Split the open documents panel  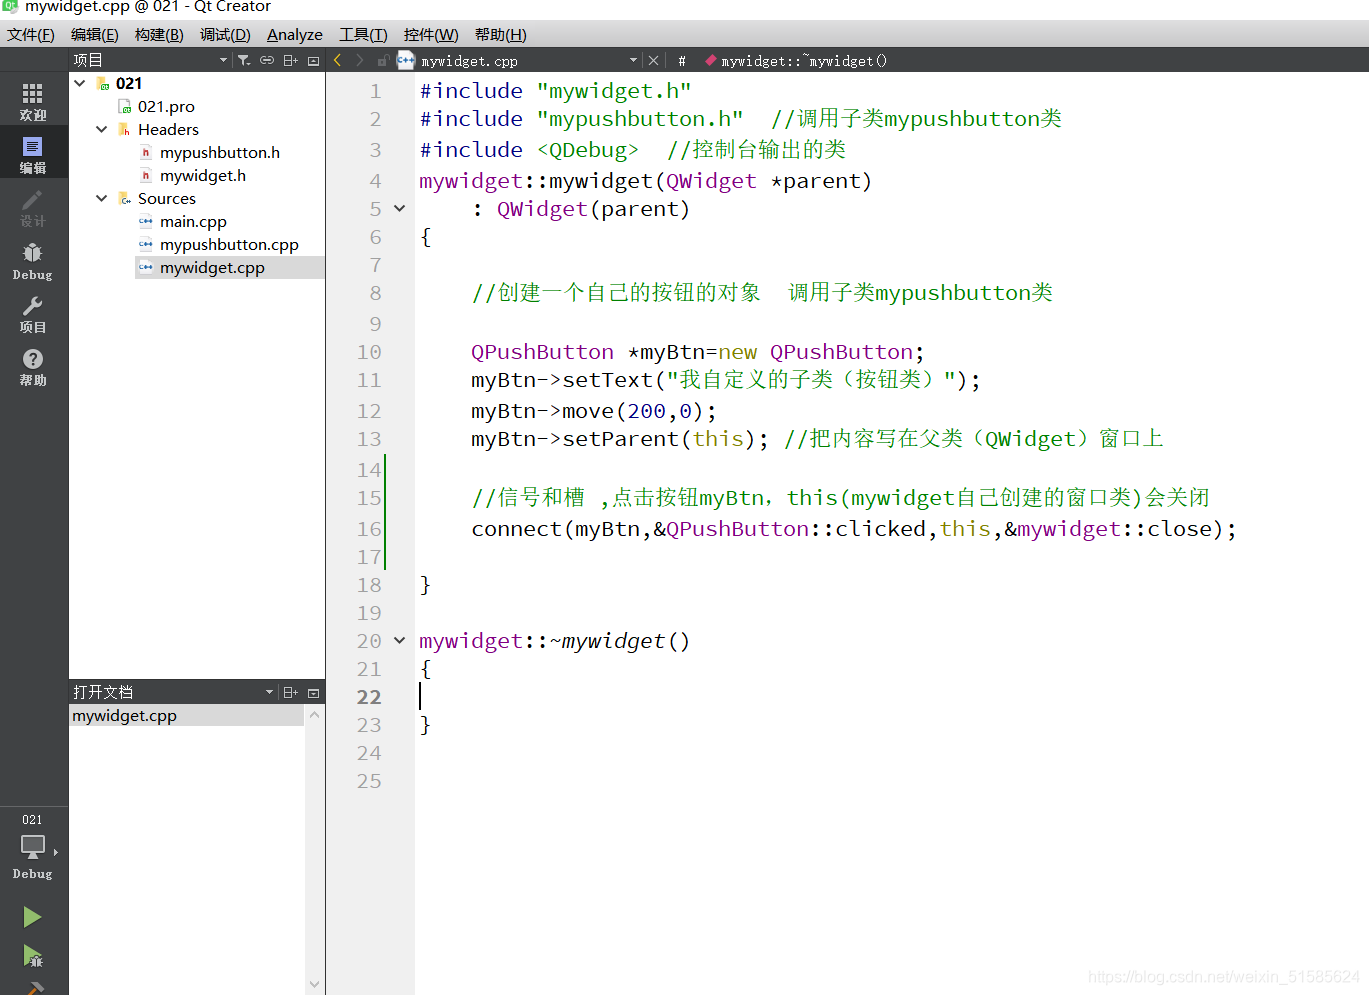pyautogui.click(x=291, y=692)
